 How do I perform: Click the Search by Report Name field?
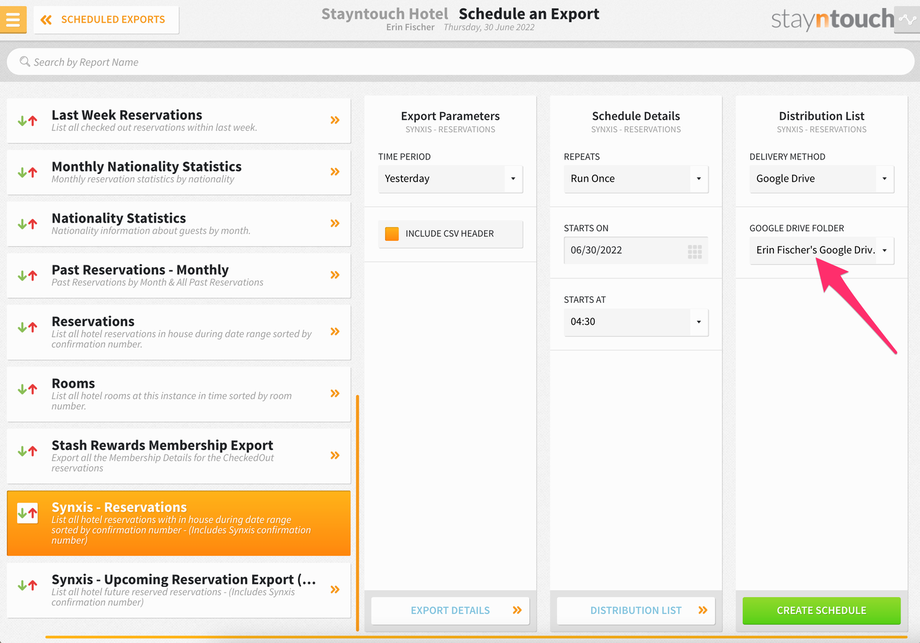pos(461,62)
